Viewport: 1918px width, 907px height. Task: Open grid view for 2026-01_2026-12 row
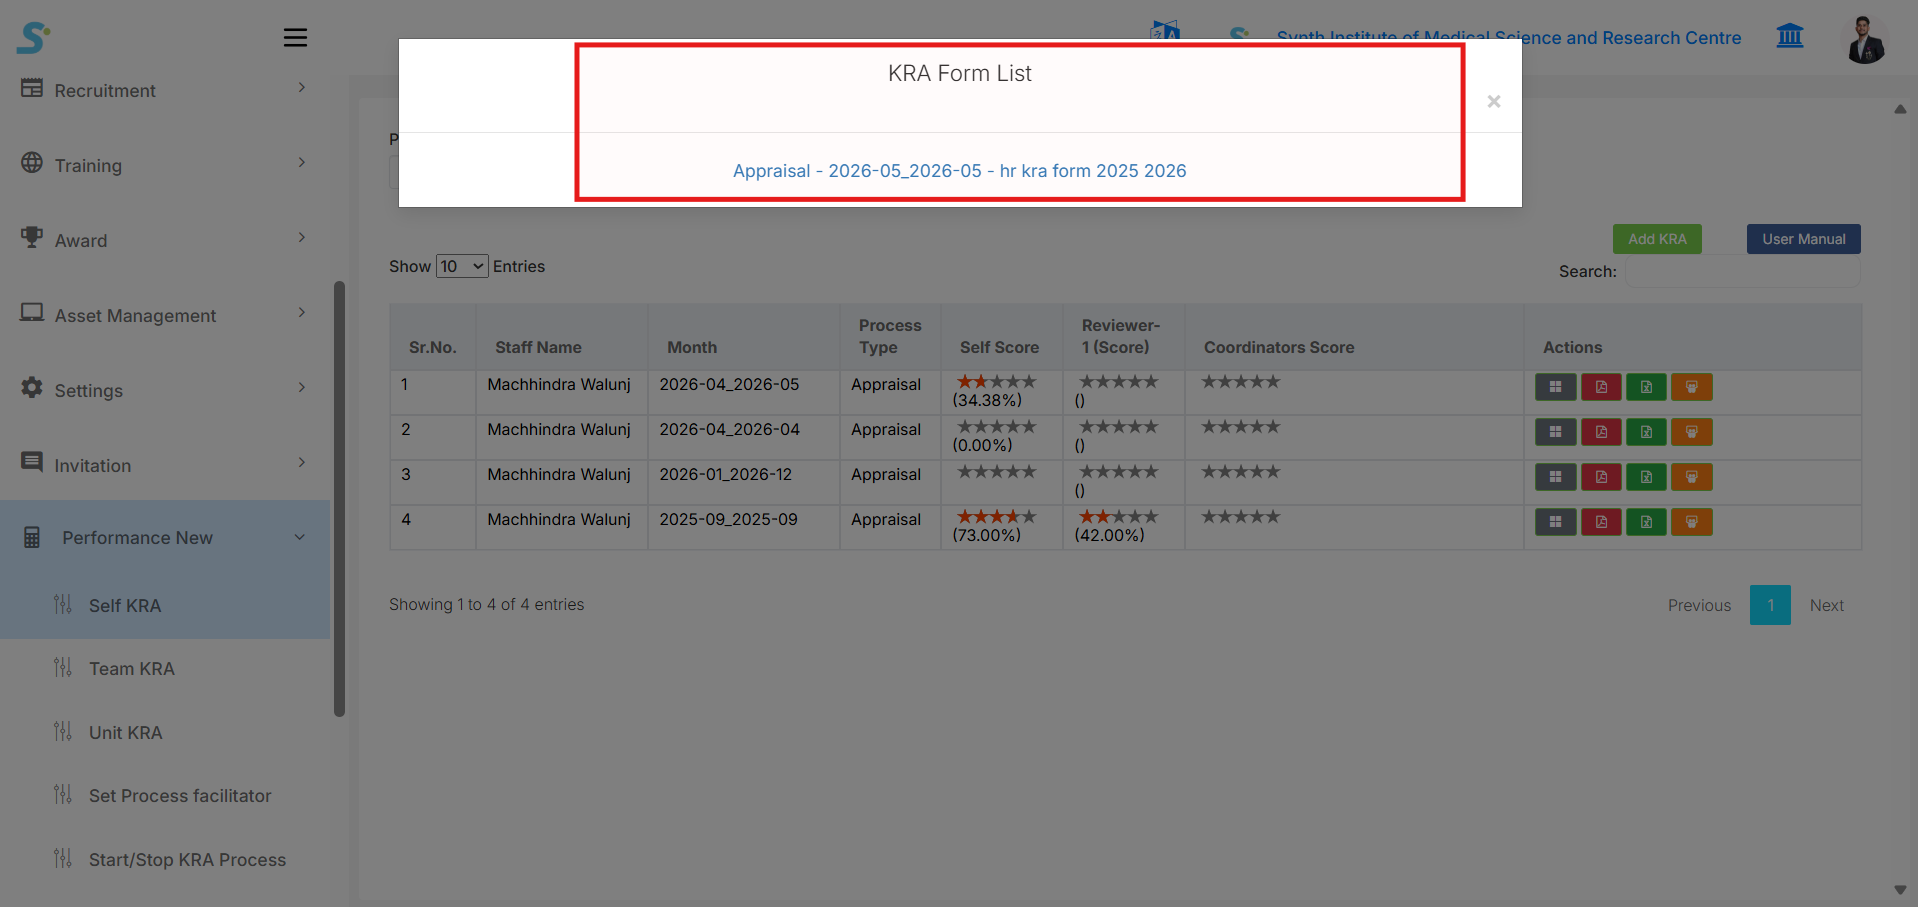click(1555, 477)
